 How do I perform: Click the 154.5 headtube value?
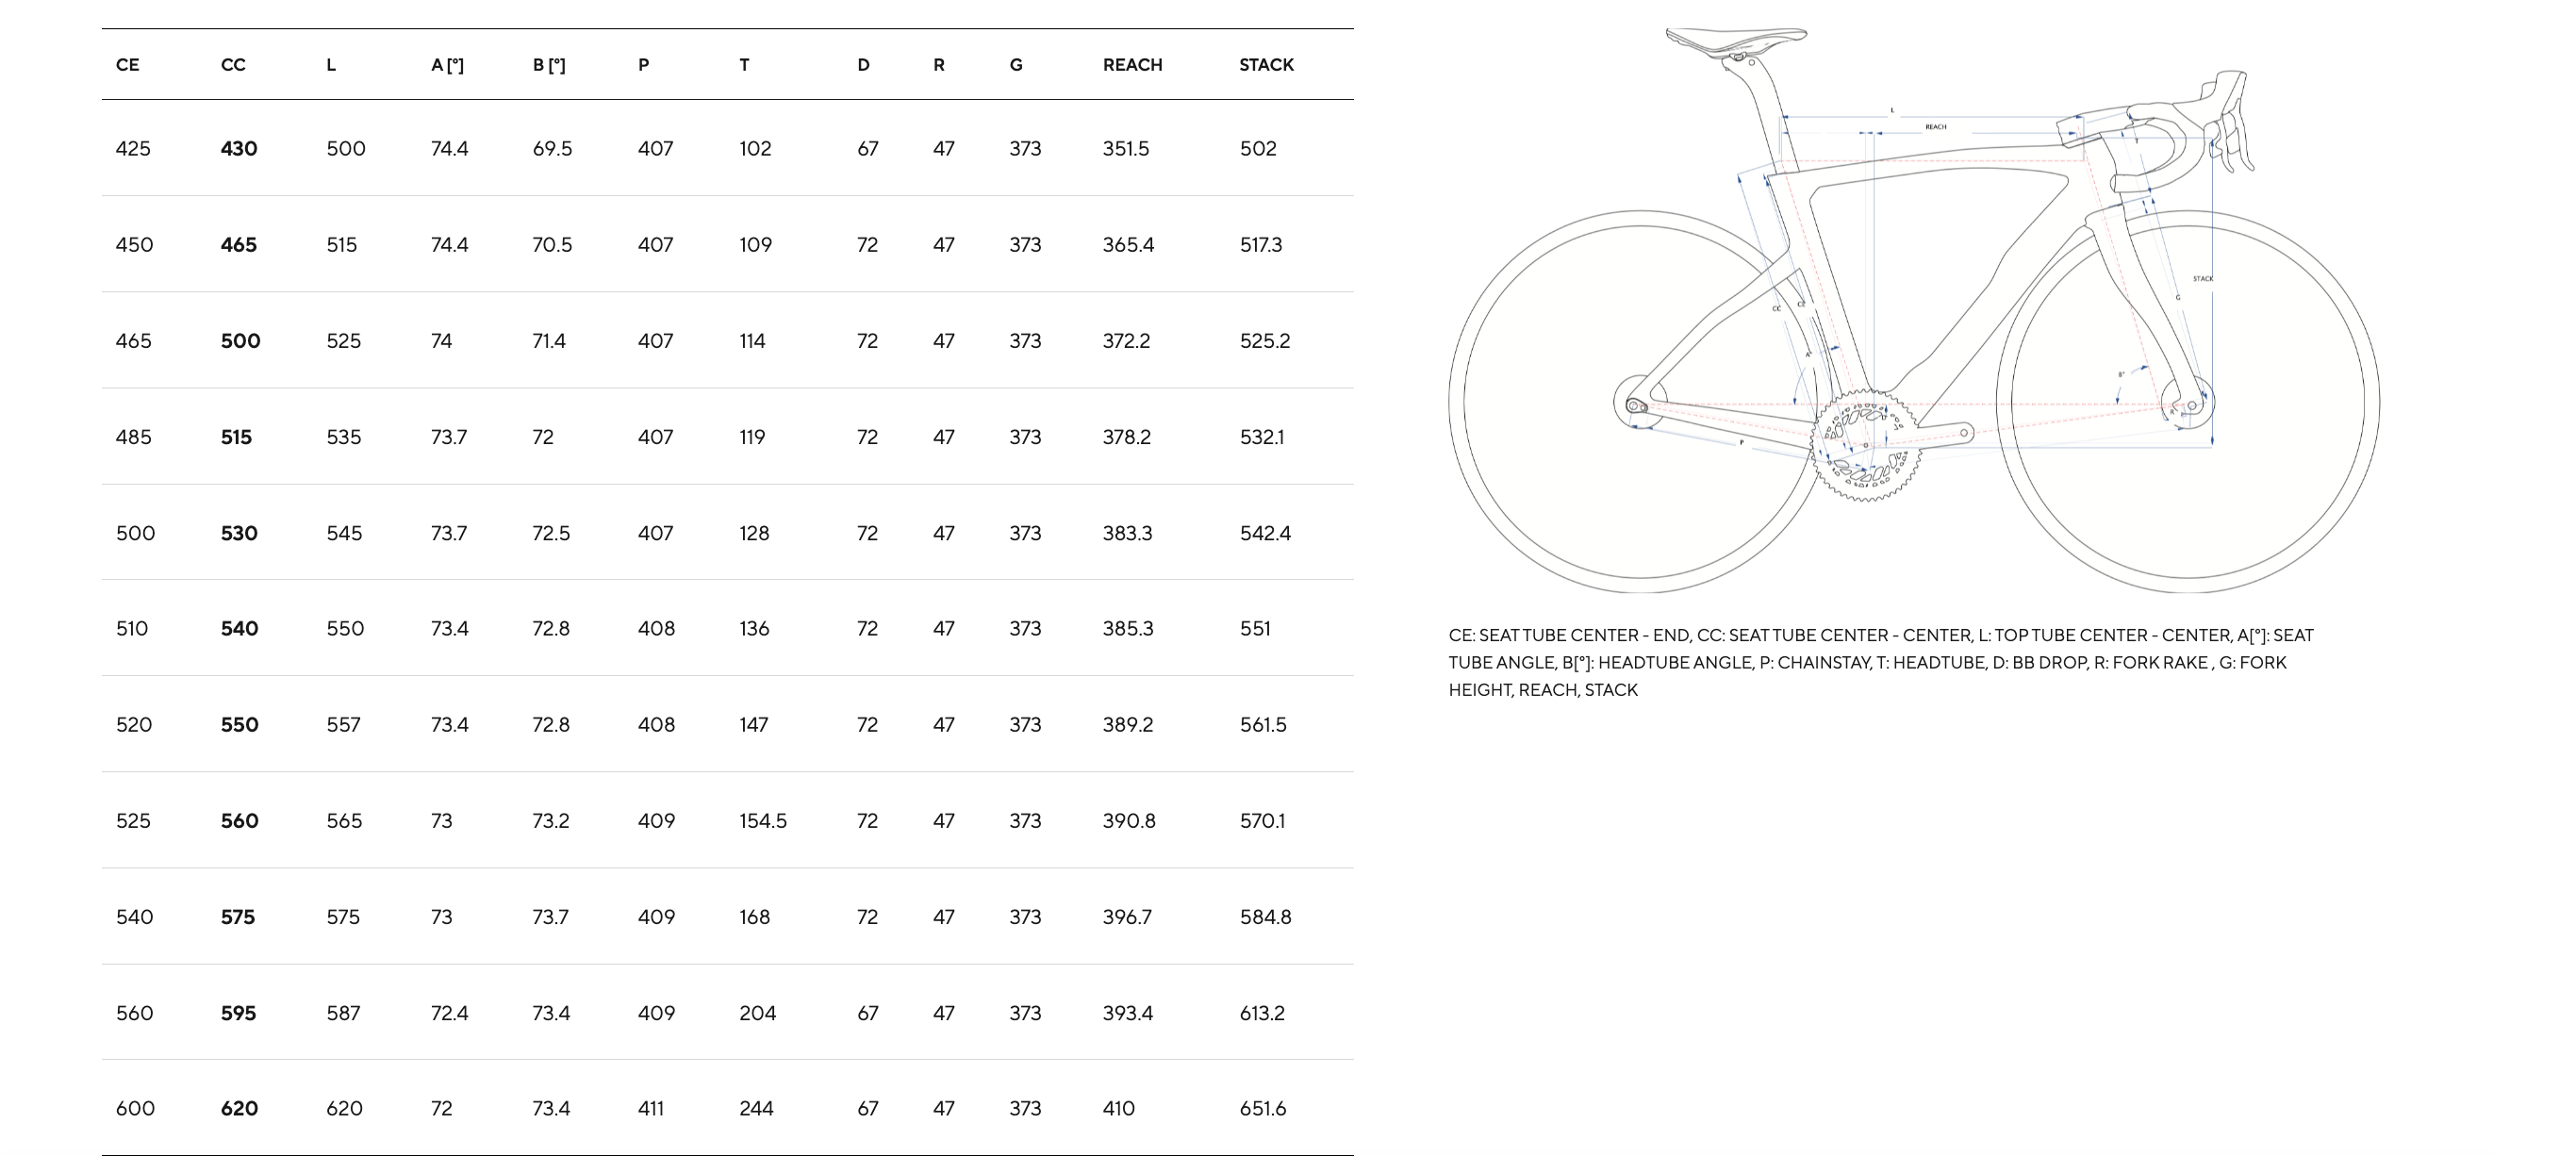[763, 821]
